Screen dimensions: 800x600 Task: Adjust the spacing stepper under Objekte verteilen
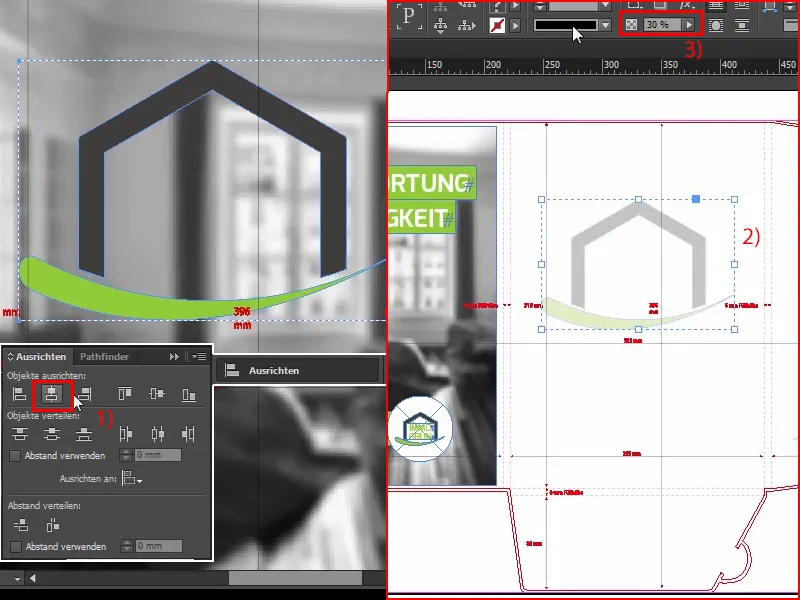point(126,455)
